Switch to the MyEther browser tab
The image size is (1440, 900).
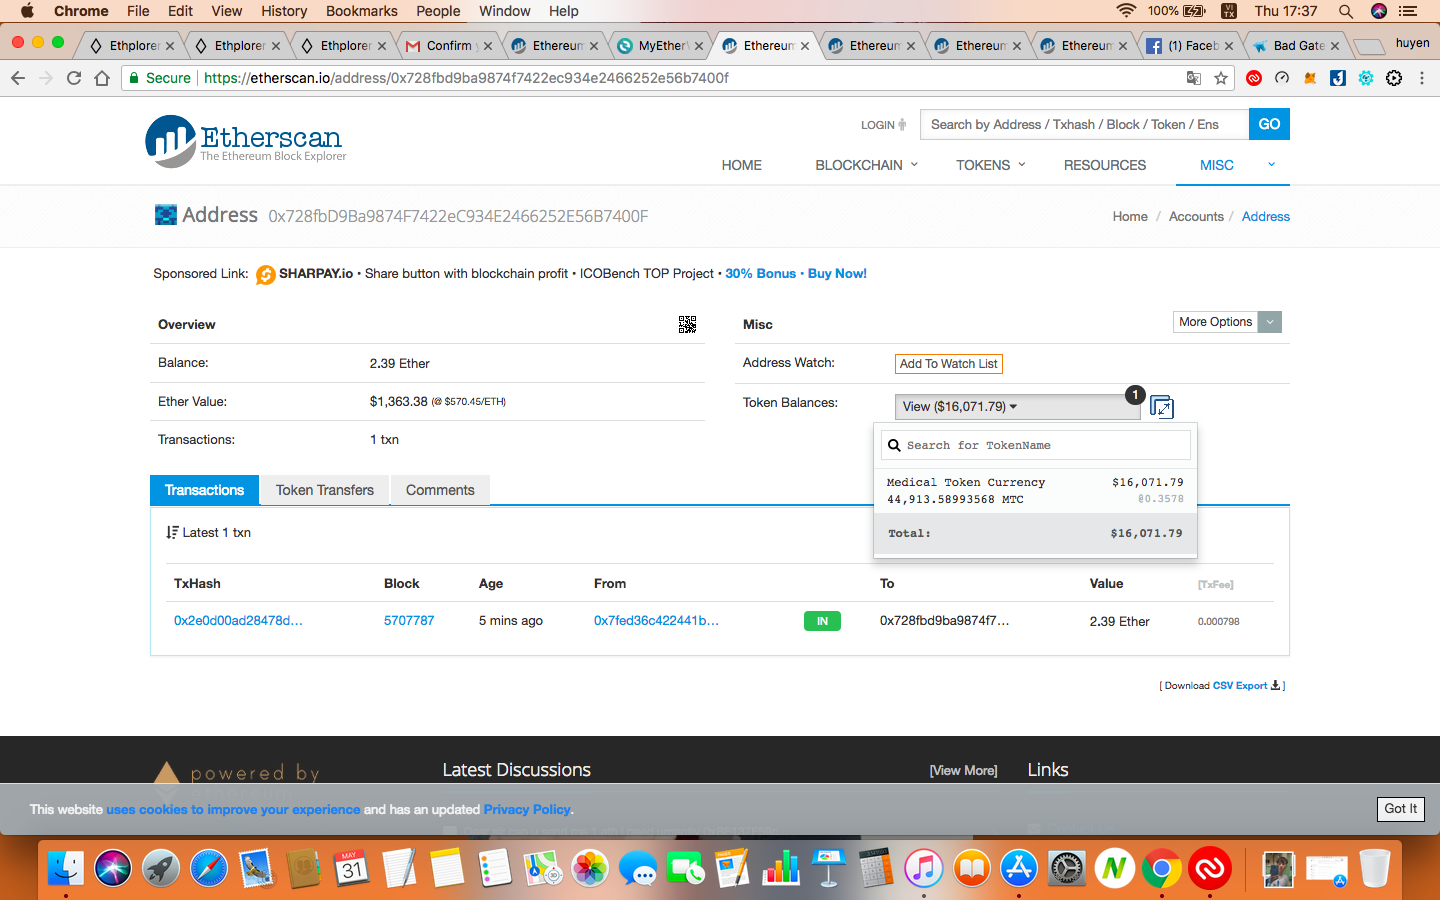click(x=660, y=45)
